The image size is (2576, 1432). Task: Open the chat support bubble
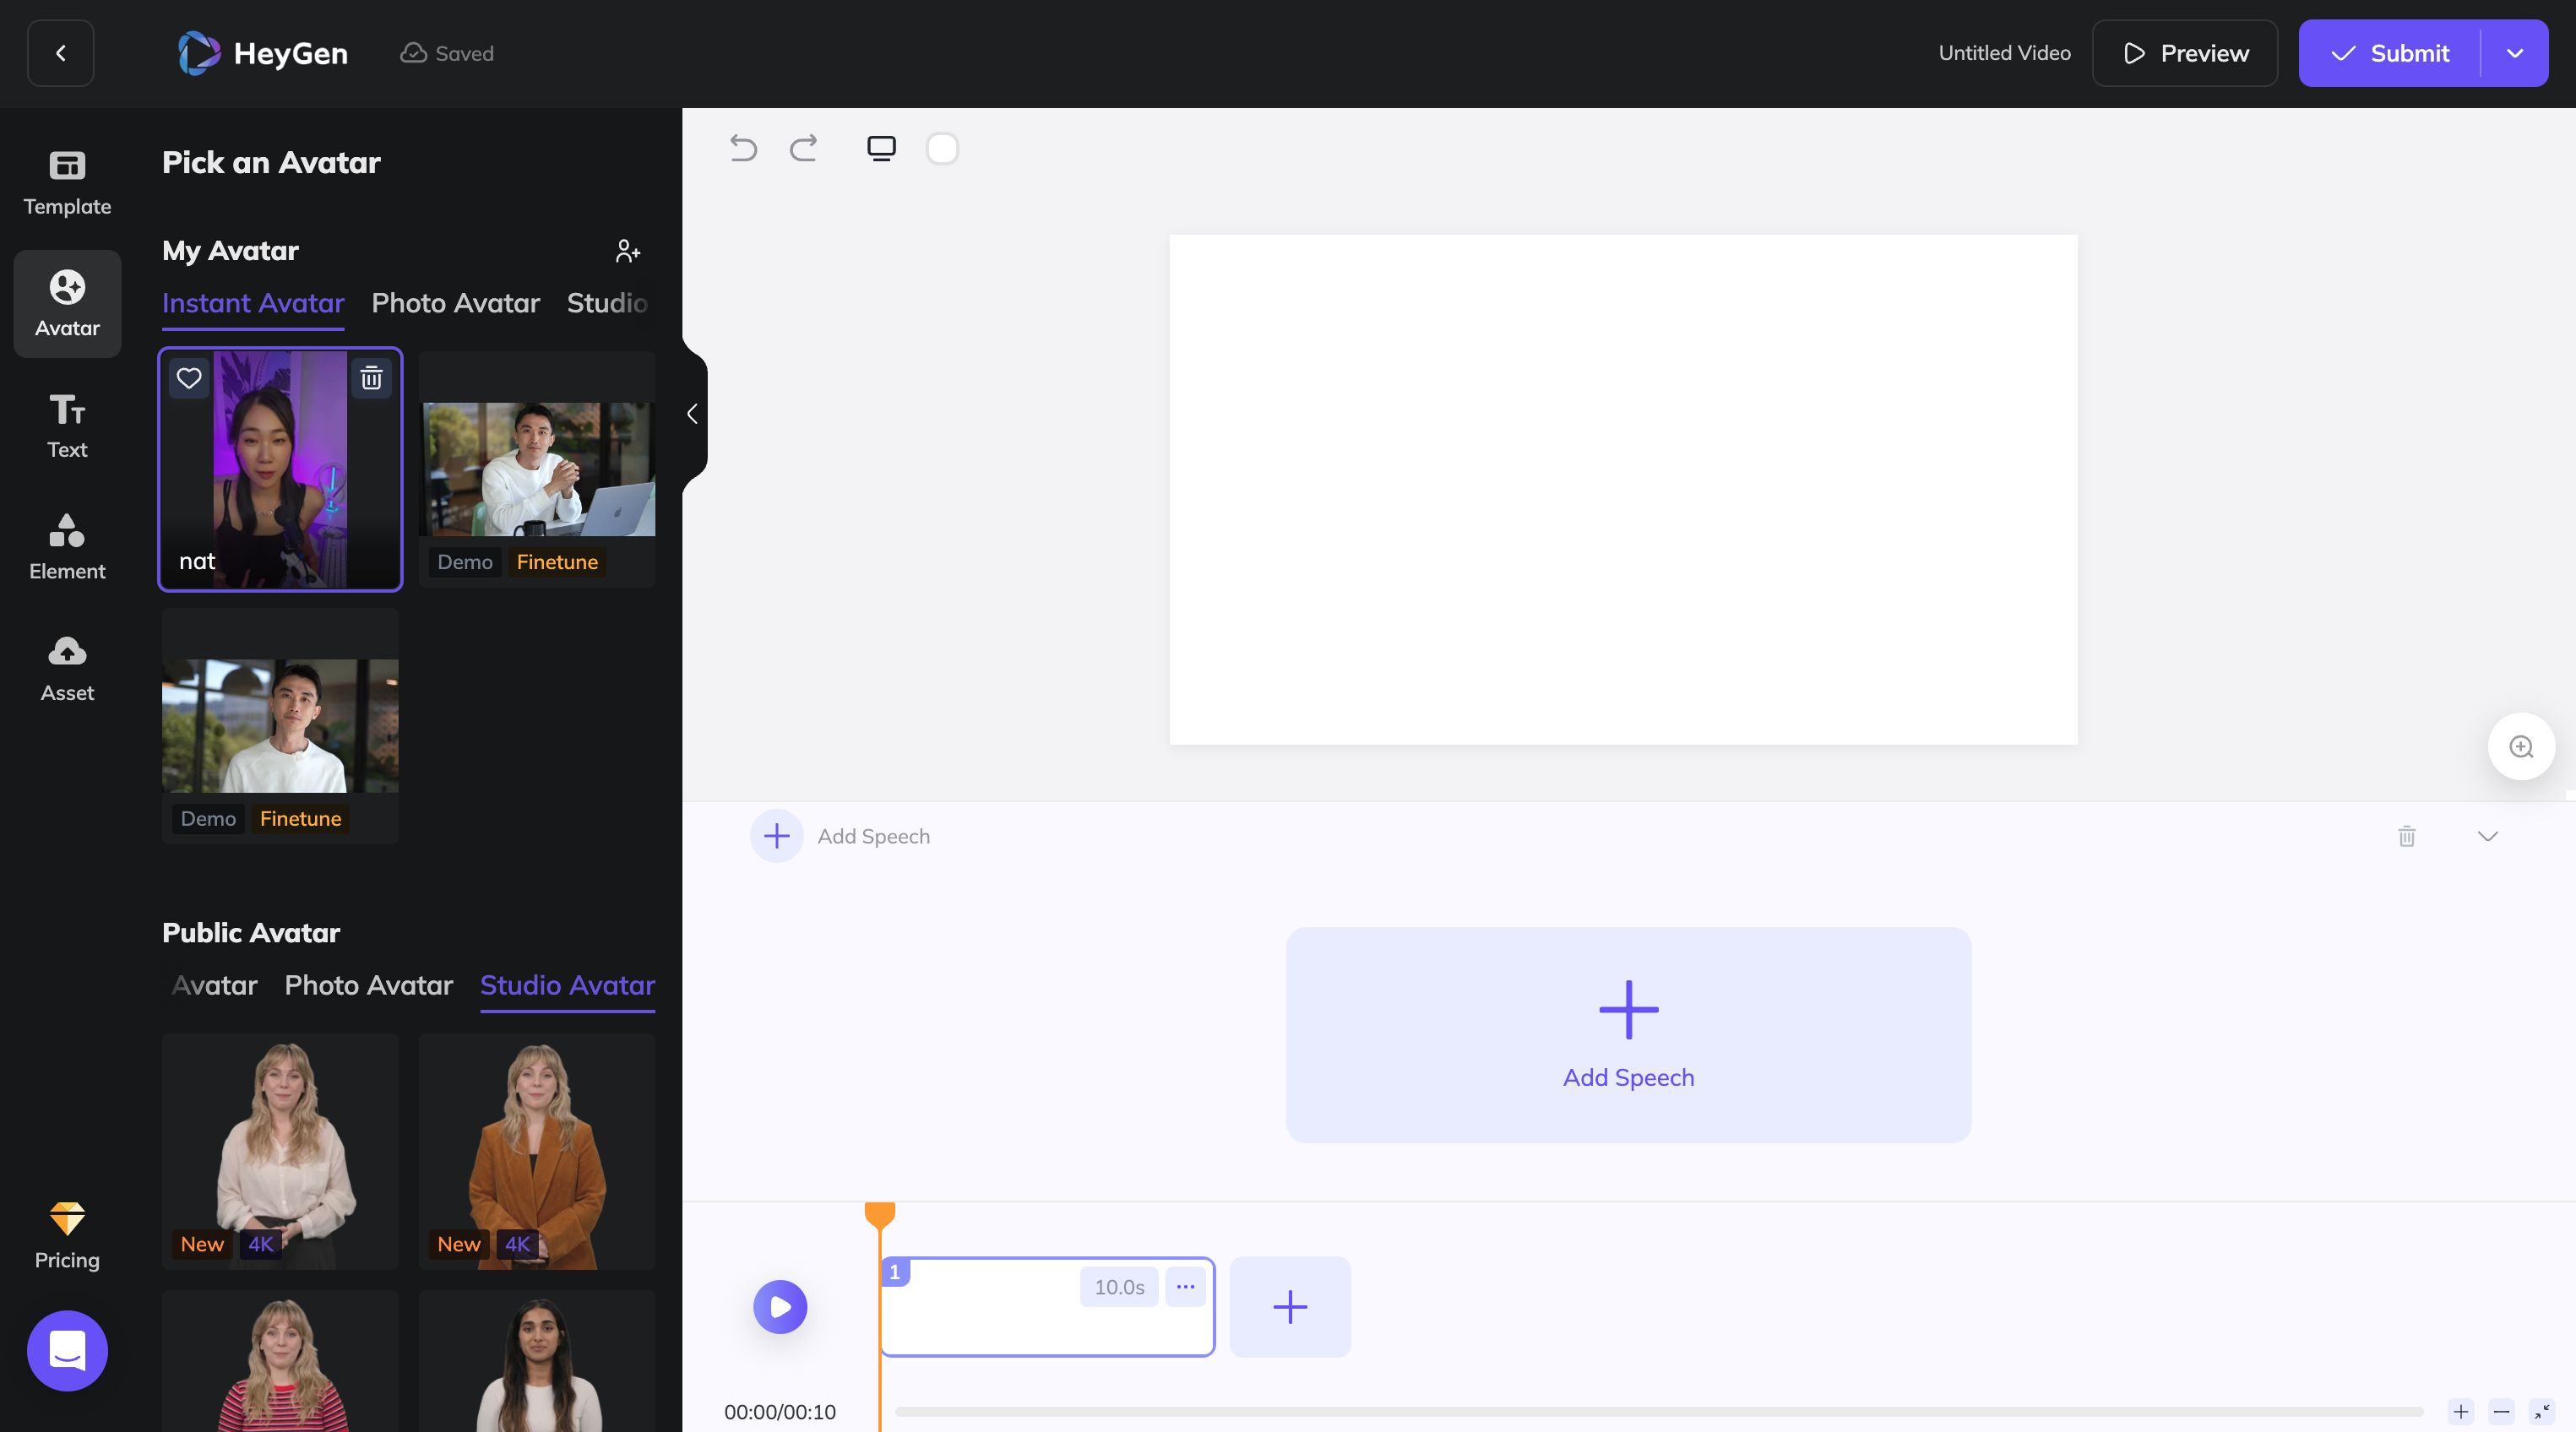pyautogui.click(x=67, y=1350)
